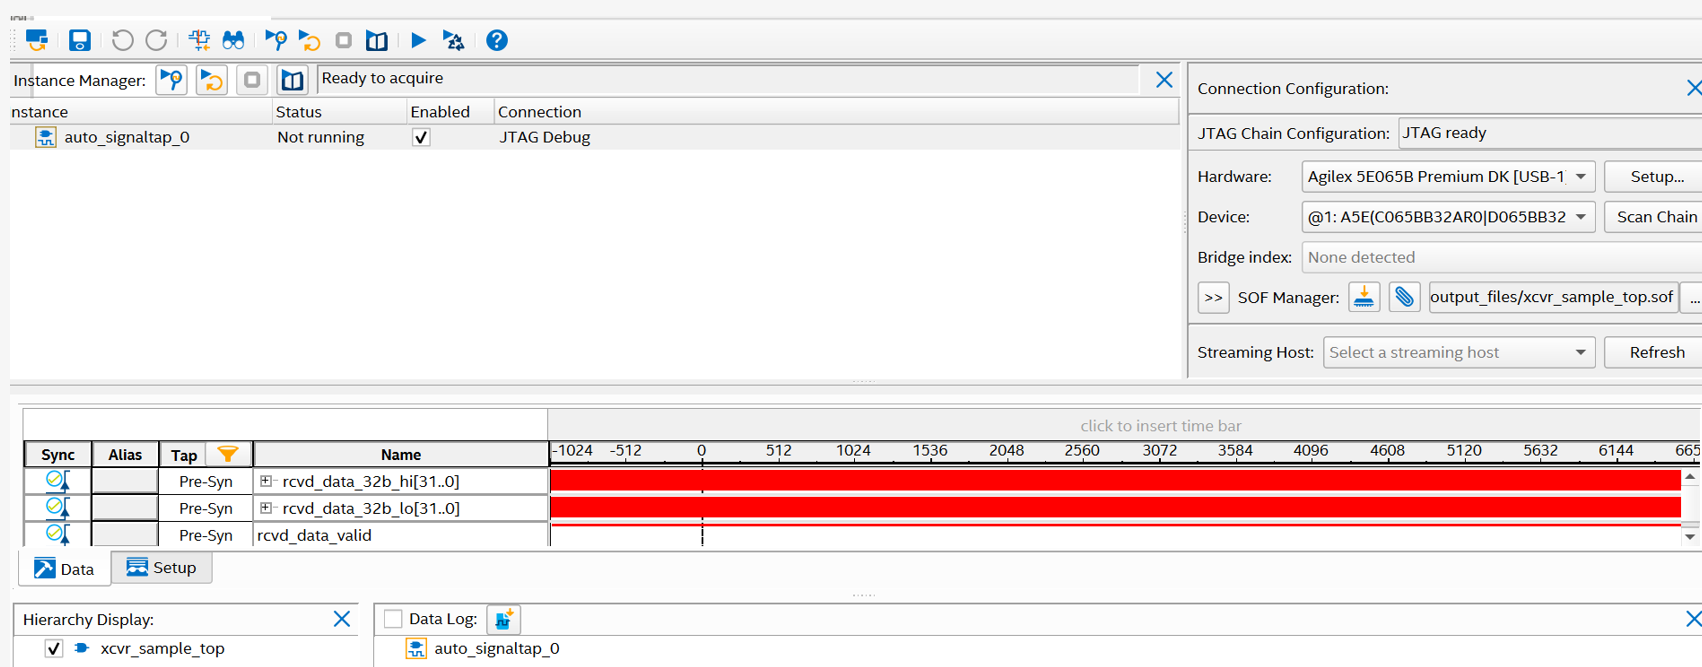Open help with question mark icon
Image resolution: width=1702 pixels, height=667 pixels.
click(x=496, y=40)
